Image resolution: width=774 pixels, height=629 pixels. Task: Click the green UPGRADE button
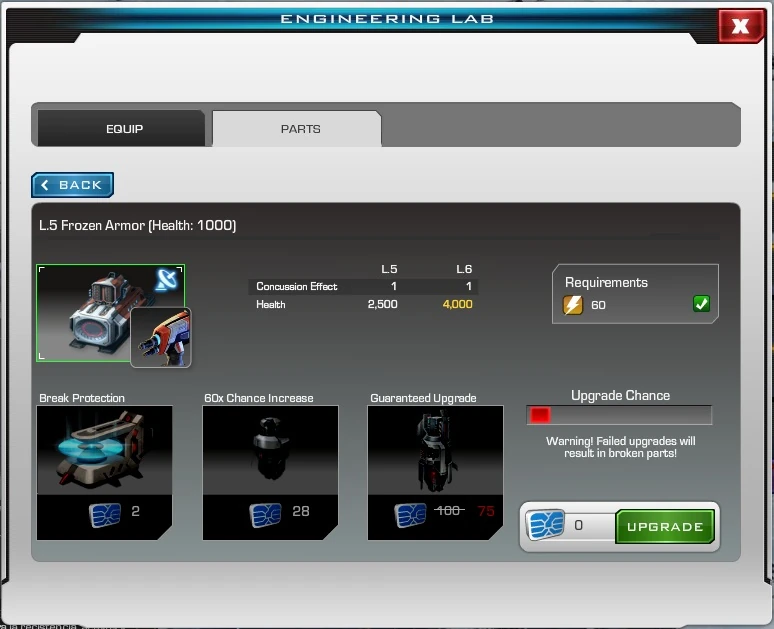coord(664,527)
